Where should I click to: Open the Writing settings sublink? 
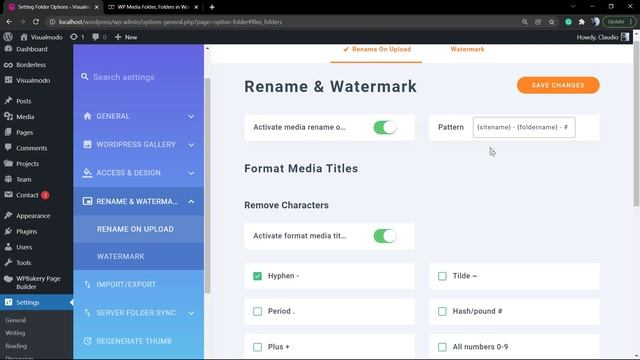coord(15,333)
